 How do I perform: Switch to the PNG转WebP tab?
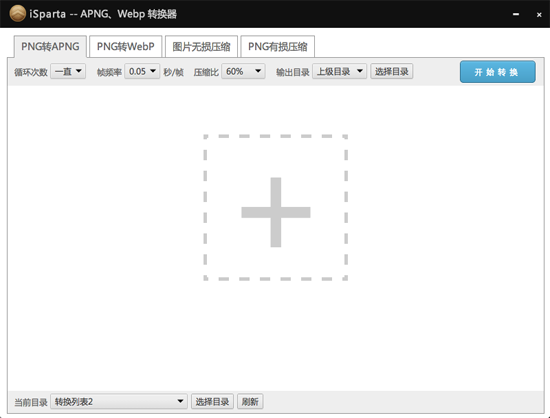click(x=126, y=46)
